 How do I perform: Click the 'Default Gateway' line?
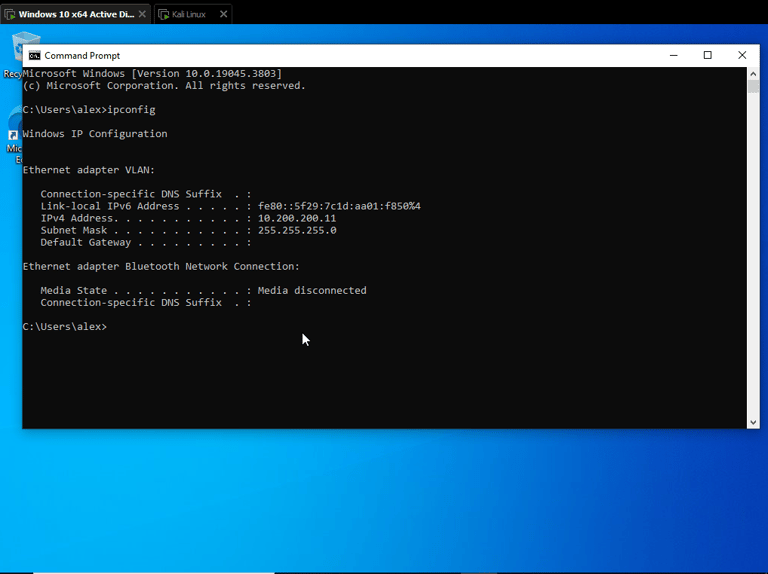146,242
